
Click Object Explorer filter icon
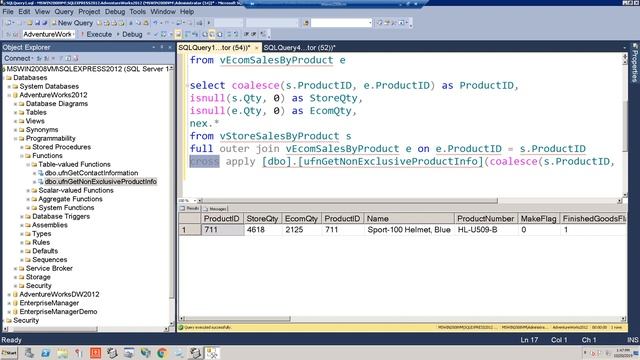pos(61,58)
